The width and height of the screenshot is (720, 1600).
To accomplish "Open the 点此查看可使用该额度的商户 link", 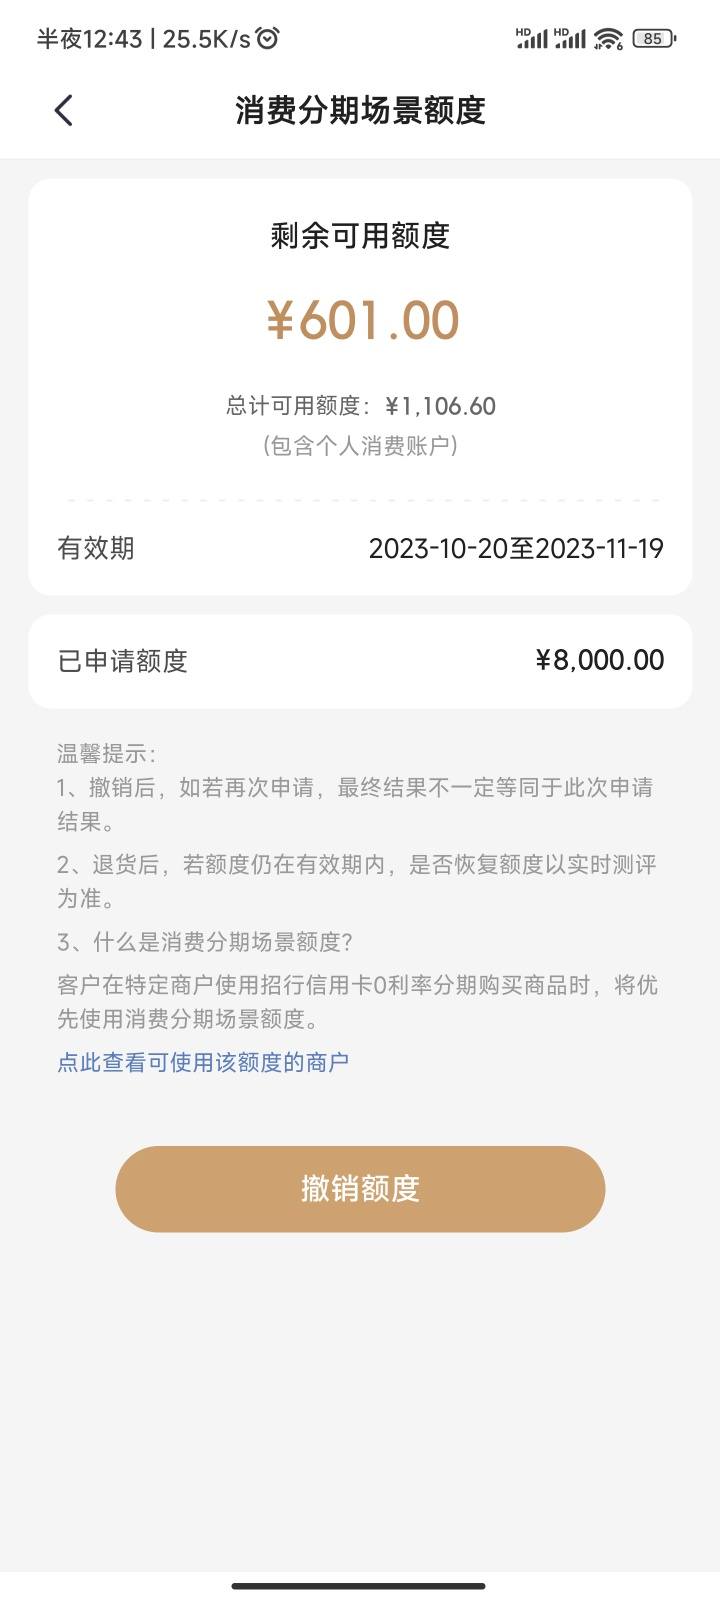I will 203,1062.
